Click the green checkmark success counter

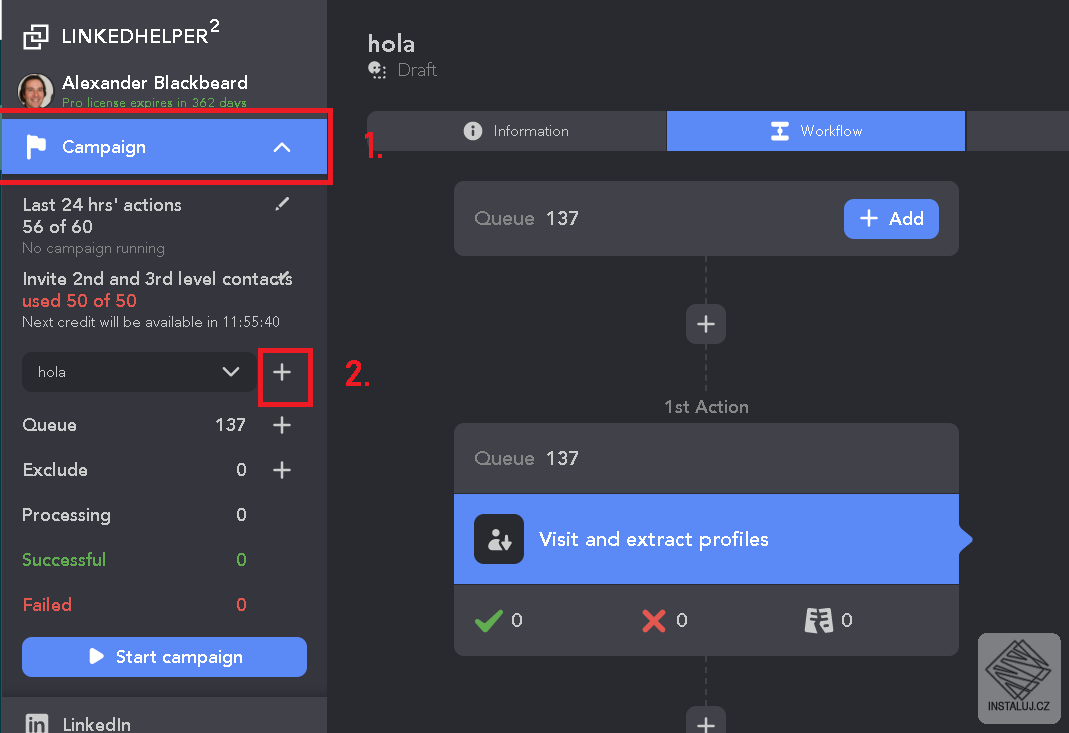[x=489, y=619]
